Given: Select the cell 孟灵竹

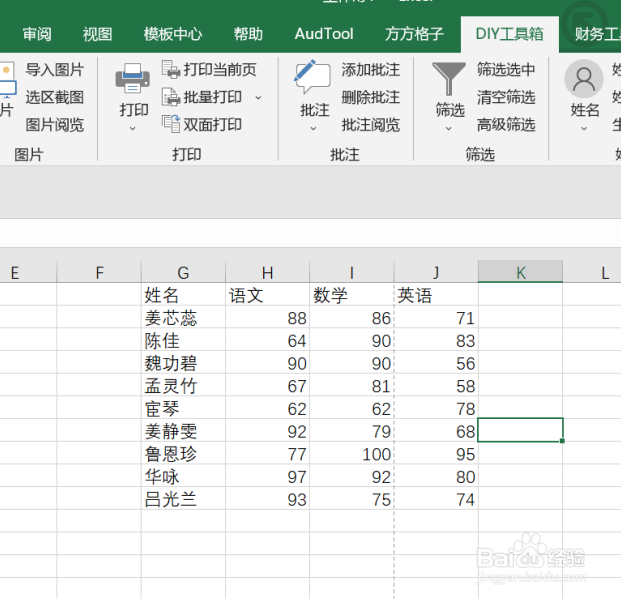Looking at the screenshot, I should [183, 385].
